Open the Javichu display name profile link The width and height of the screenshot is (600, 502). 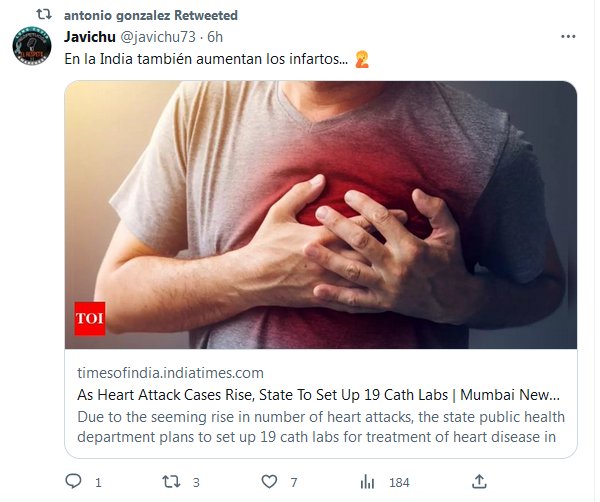pyautogui.click(x=89, y=37)
